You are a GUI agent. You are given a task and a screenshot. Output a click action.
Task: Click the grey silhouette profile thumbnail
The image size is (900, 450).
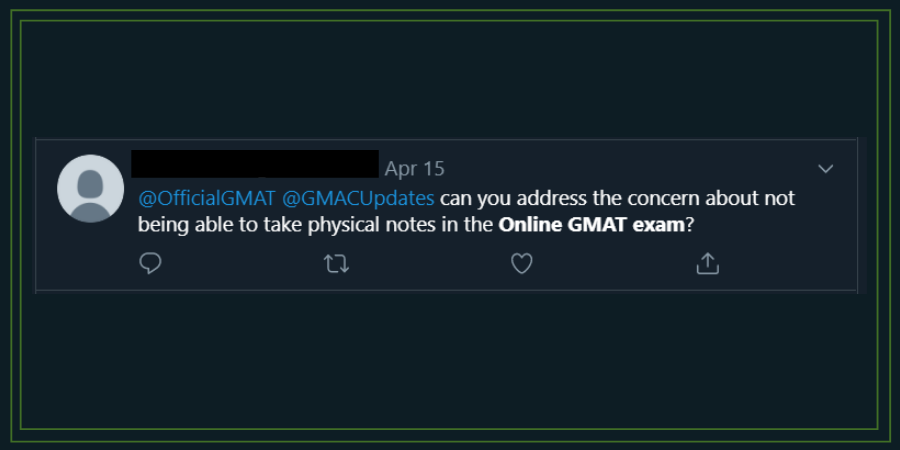point(91,188)
